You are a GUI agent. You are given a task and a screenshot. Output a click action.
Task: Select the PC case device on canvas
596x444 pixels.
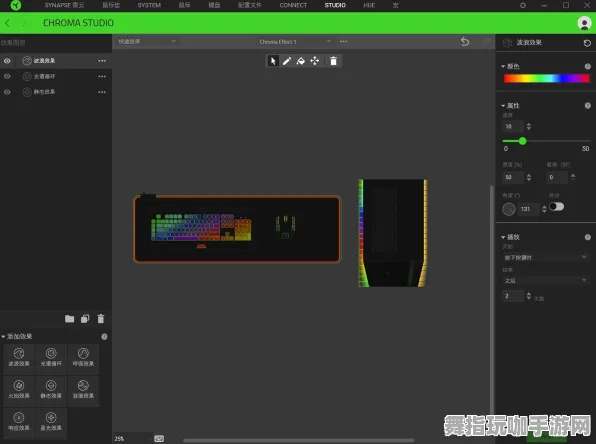click(393, 233)
